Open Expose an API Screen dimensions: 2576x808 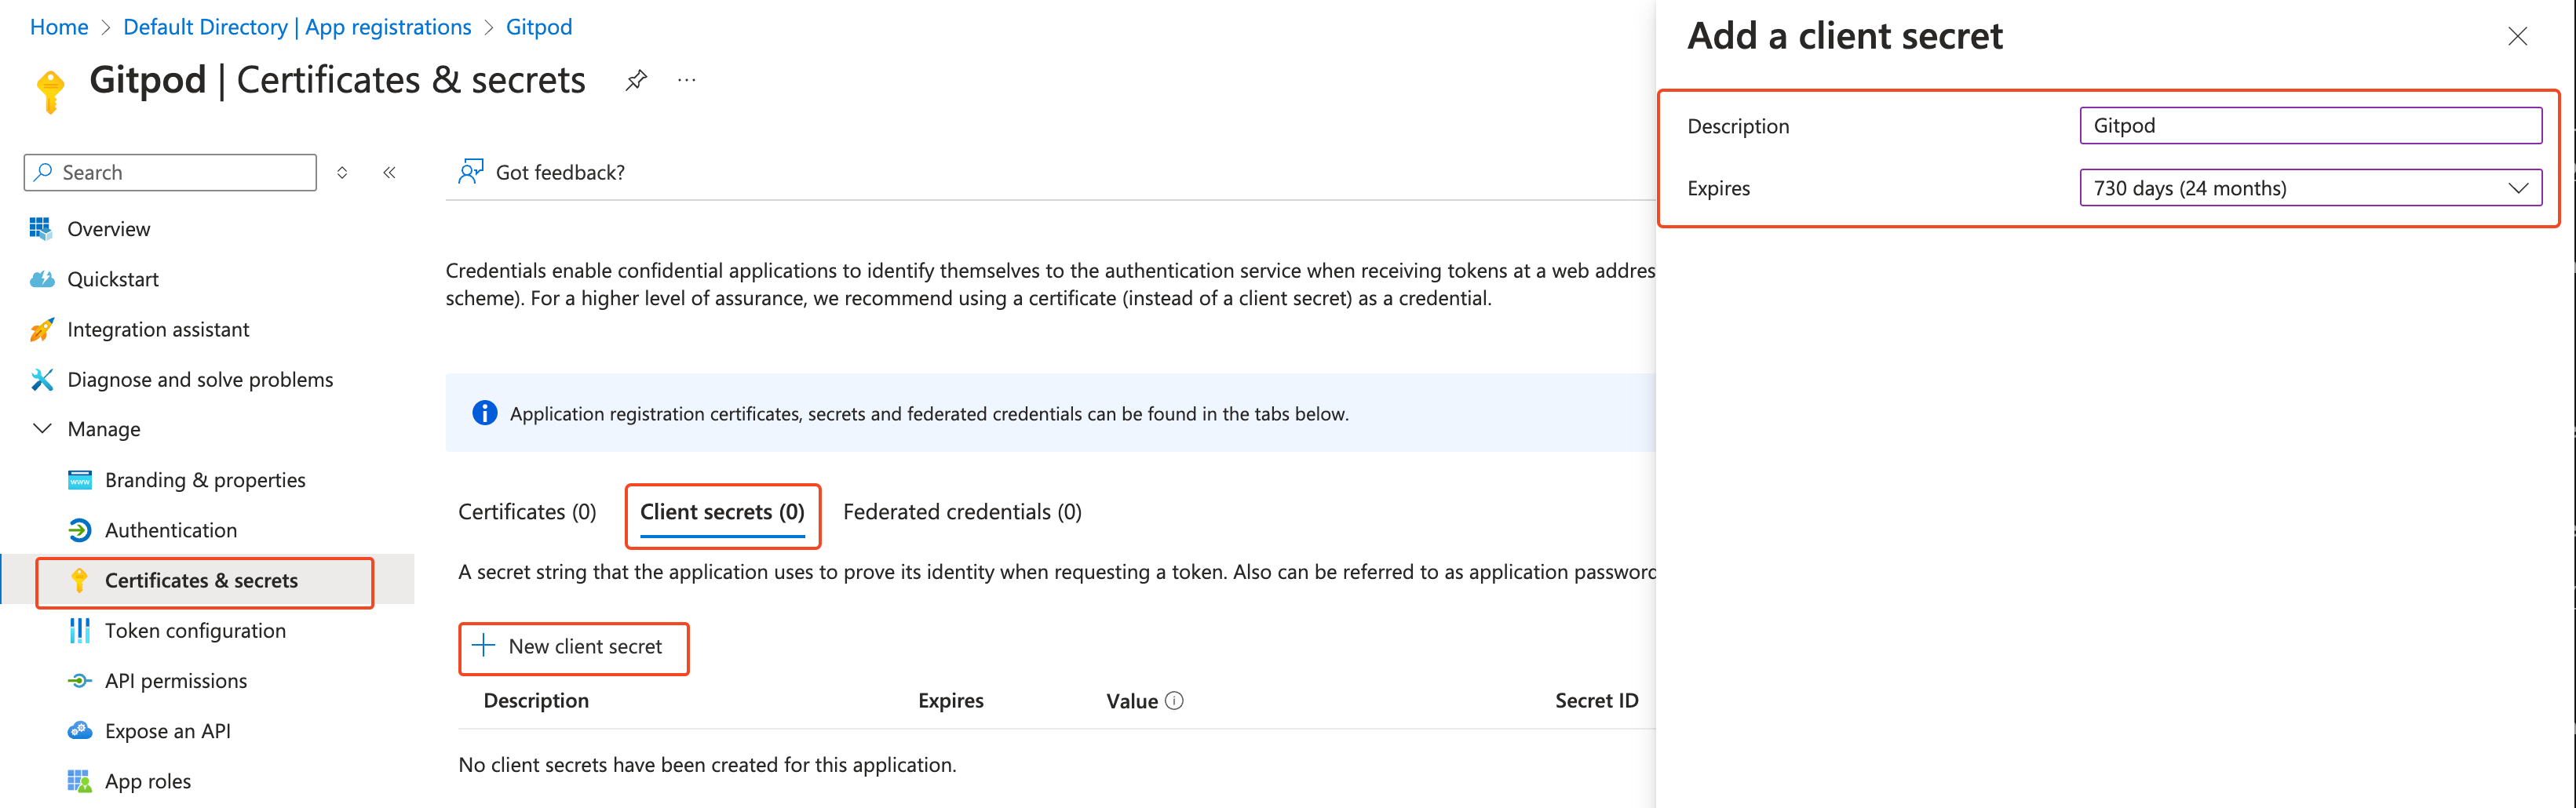click(x=167, y=731)
